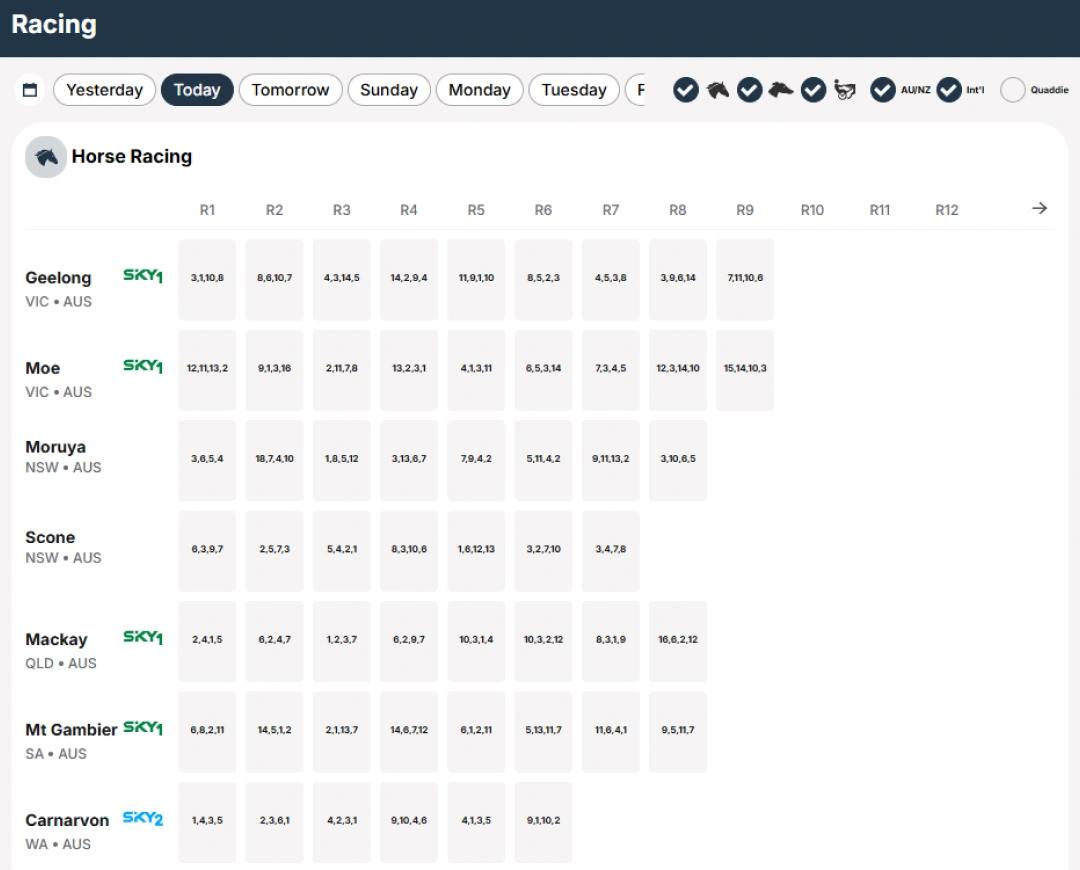Toggle the horse racing filter checkbox

click(x=686, y=90)
